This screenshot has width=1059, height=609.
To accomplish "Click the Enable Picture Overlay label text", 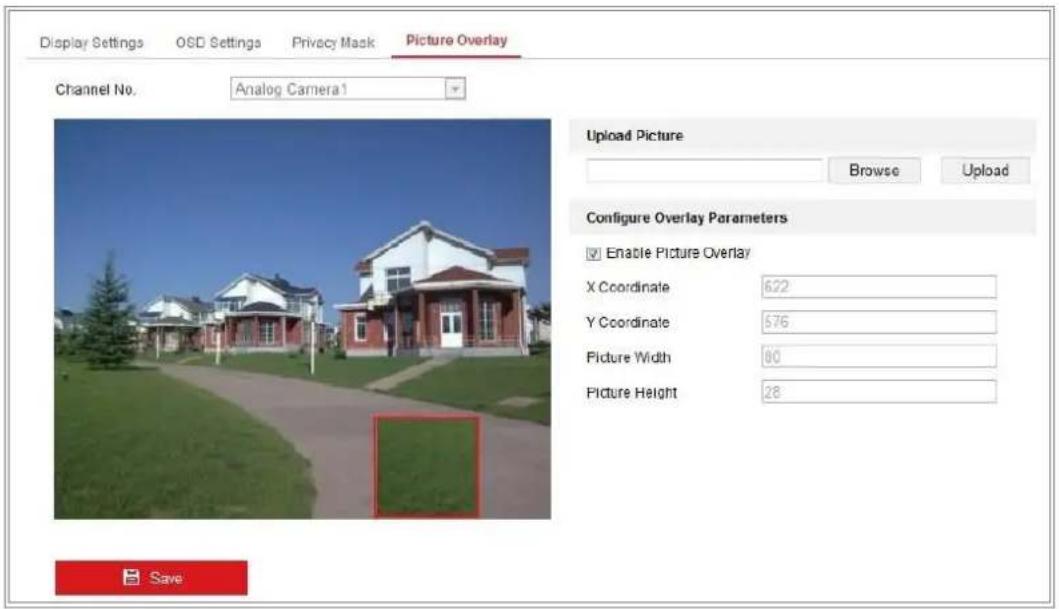I will 678,253.
